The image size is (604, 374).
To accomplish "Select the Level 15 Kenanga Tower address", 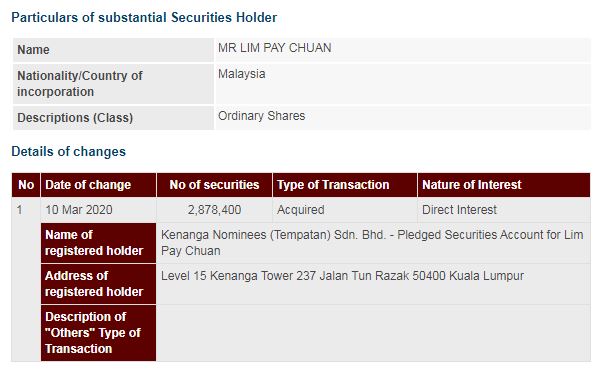I will coord(342,276).
